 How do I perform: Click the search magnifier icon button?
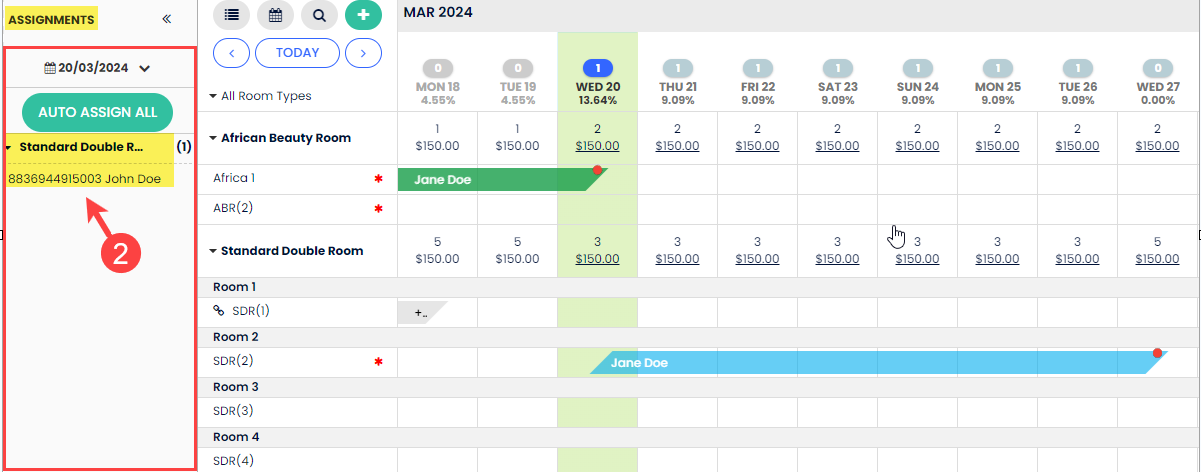pos(319,15)
